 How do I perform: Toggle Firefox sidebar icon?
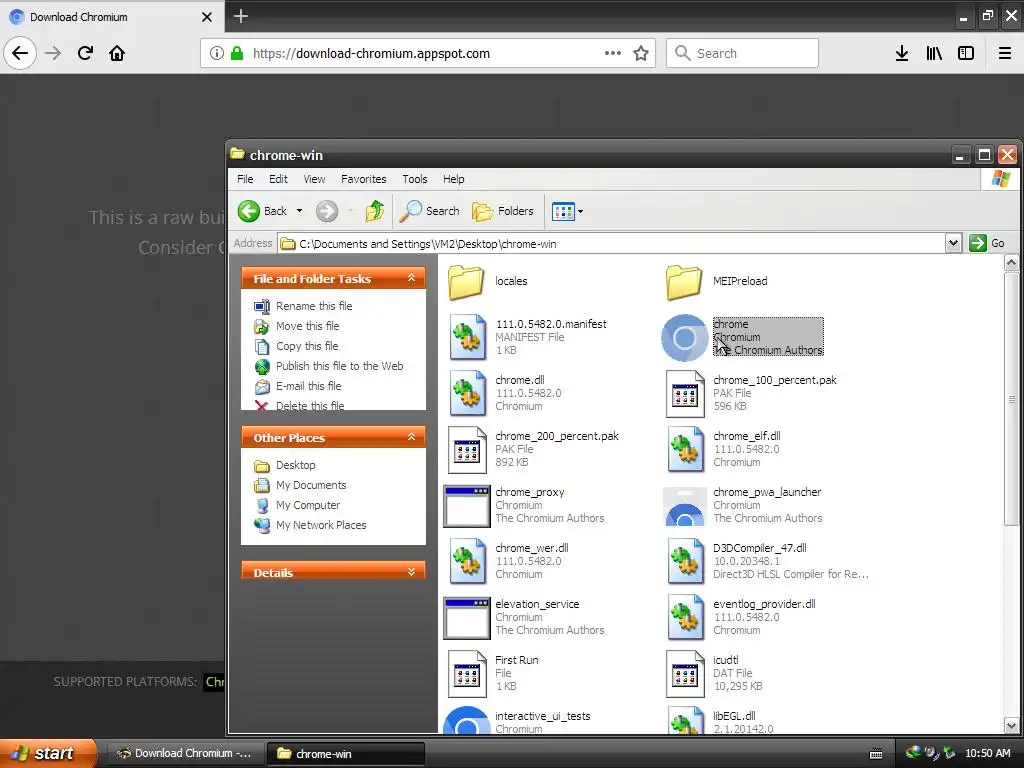966,54
